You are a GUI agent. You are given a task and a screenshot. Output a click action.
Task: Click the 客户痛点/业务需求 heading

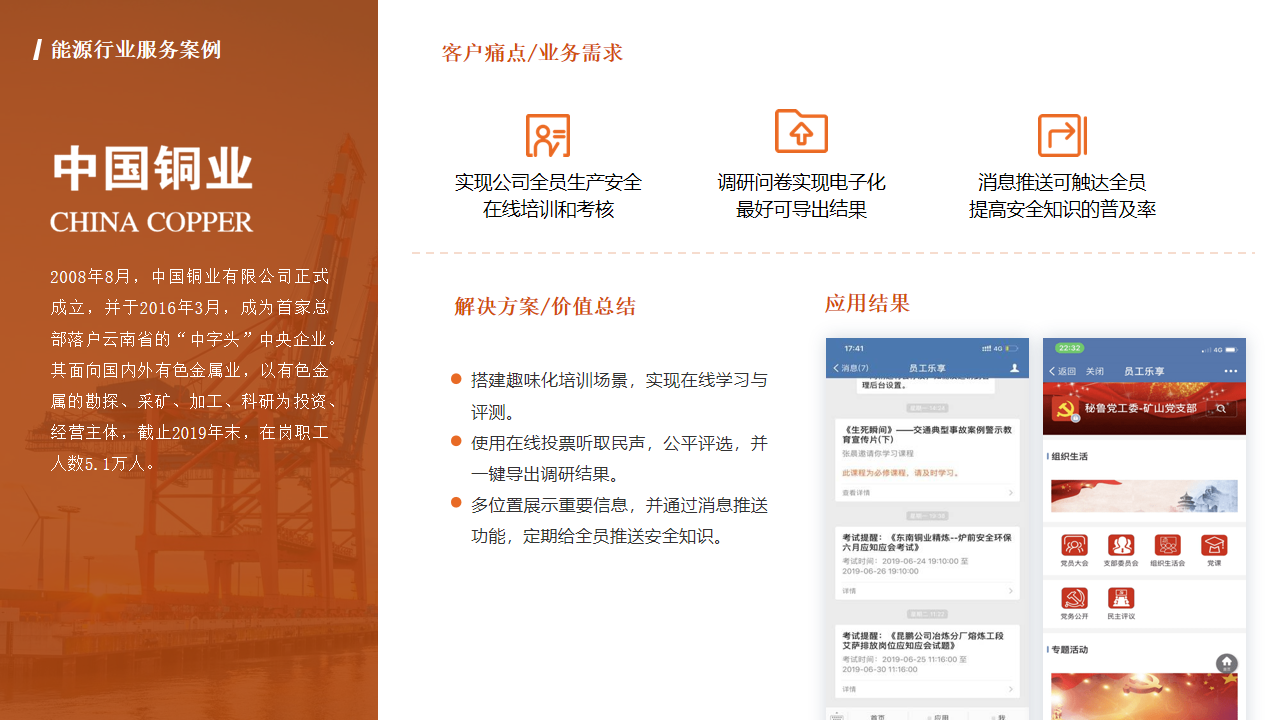(532, 53)
